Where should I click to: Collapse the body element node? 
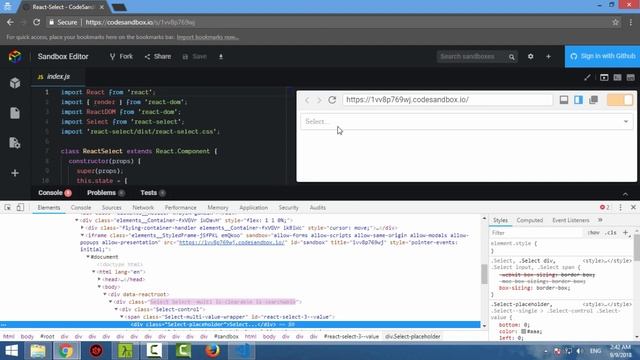99,287
